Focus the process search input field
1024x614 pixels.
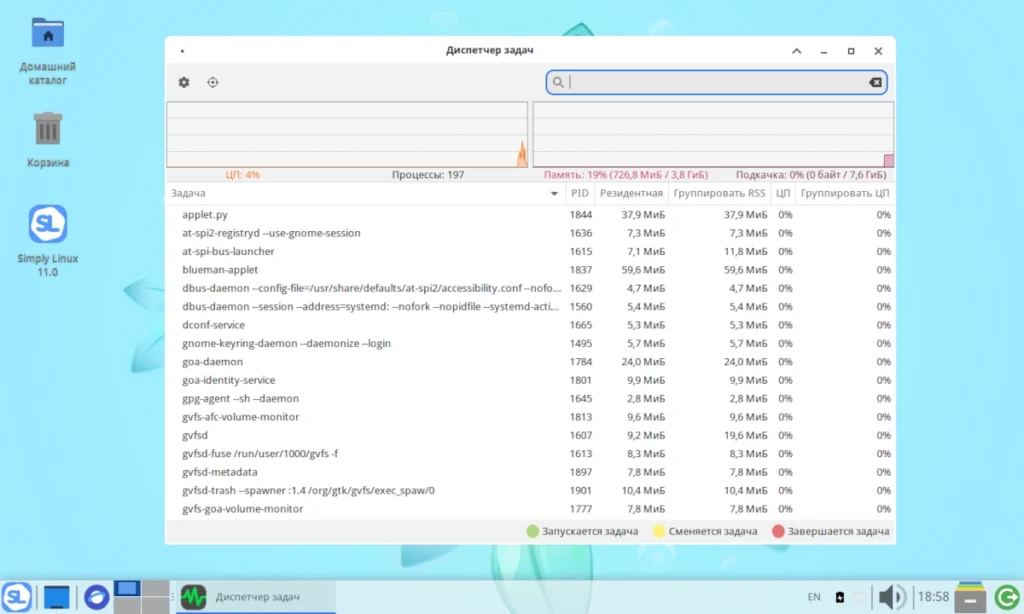[x=716, y=82]
